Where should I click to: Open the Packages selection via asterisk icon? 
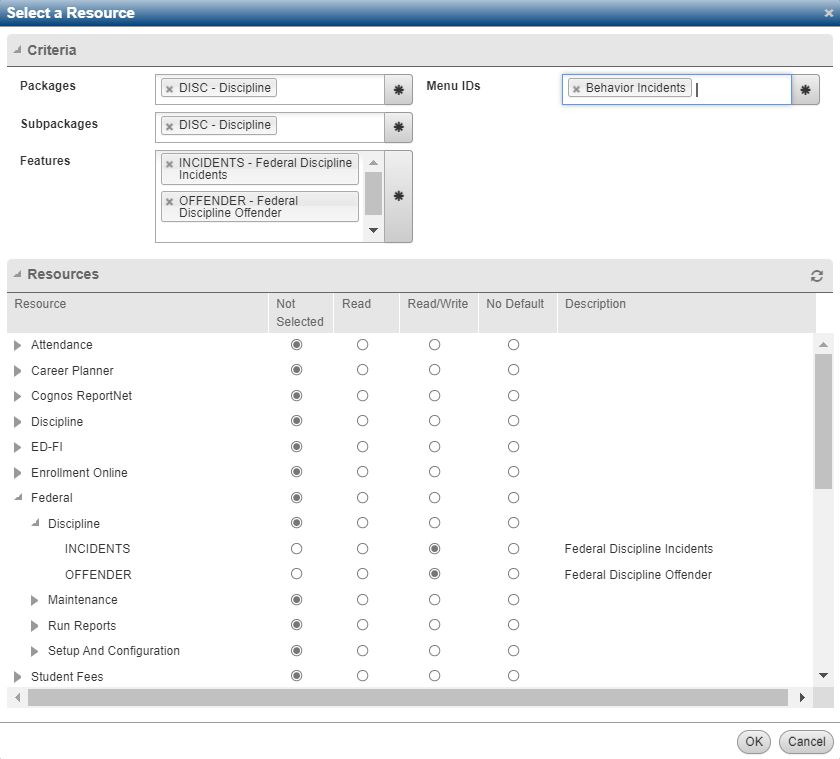pos(398,88)
